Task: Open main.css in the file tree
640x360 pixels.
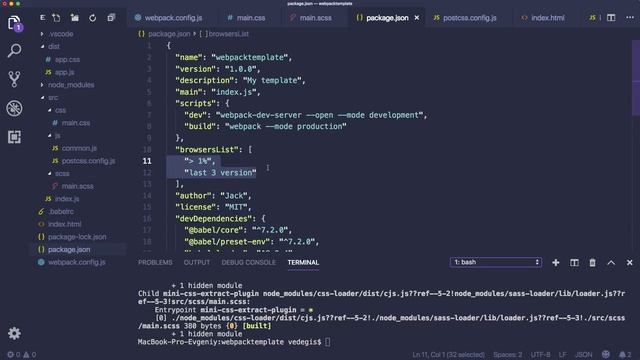Action: coord(76,123)
